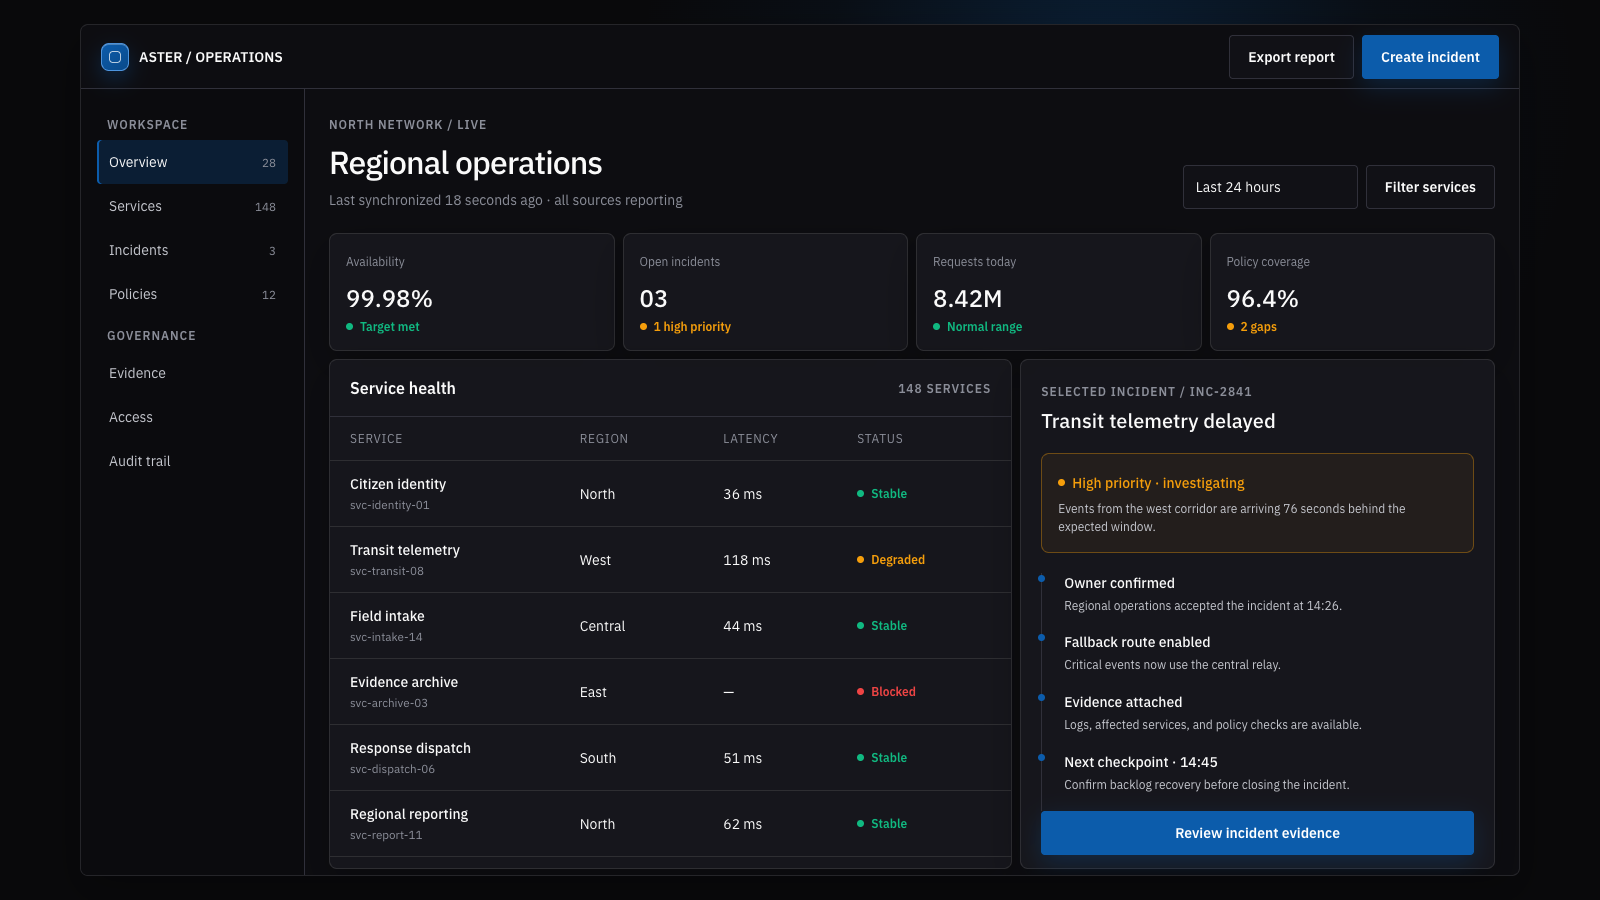Select Policies in the sidebar
This screenshot has width=1600, height=900.
(192, 294)
